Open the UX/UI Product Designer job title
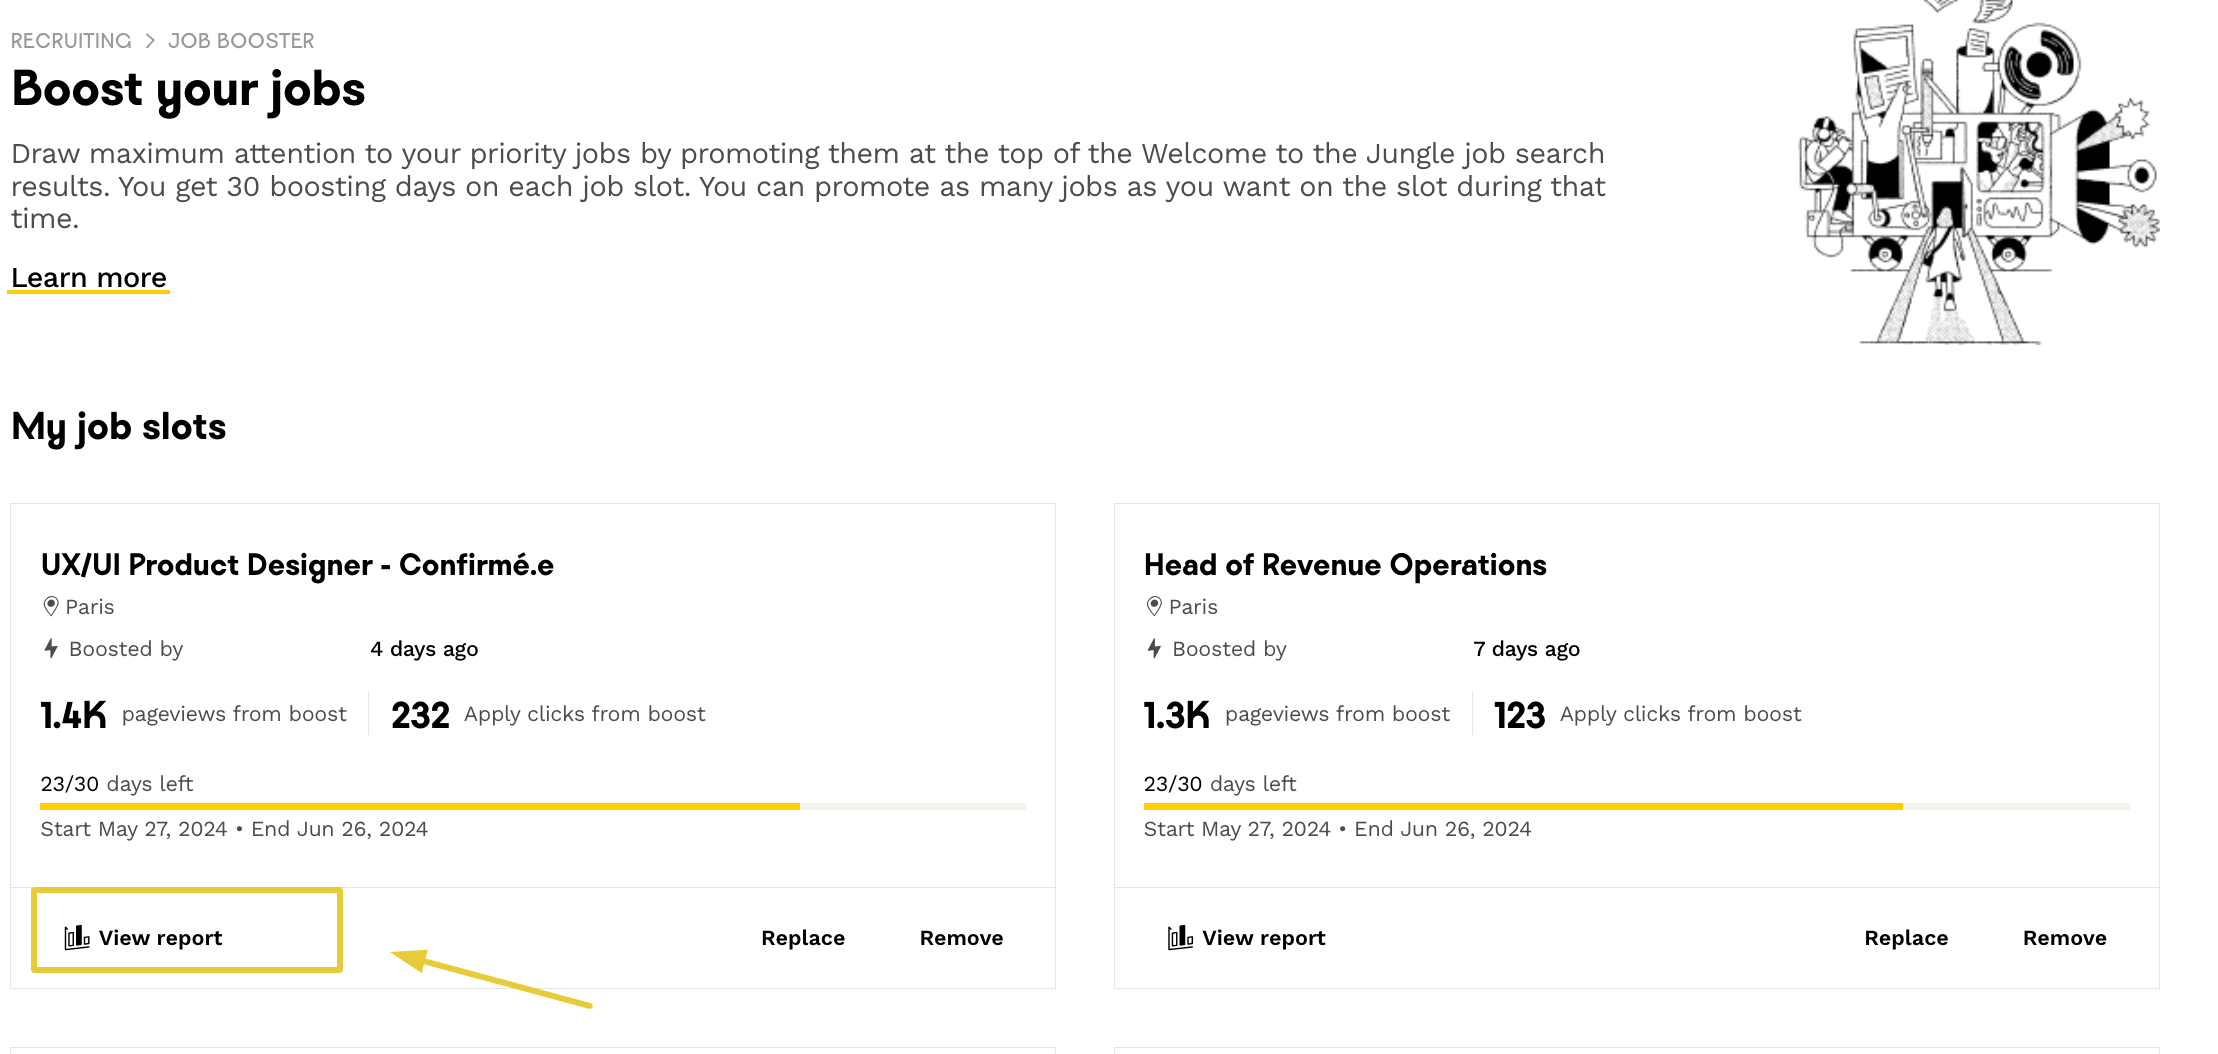Screen dimensions: 2218x1054 pos(297,565)
